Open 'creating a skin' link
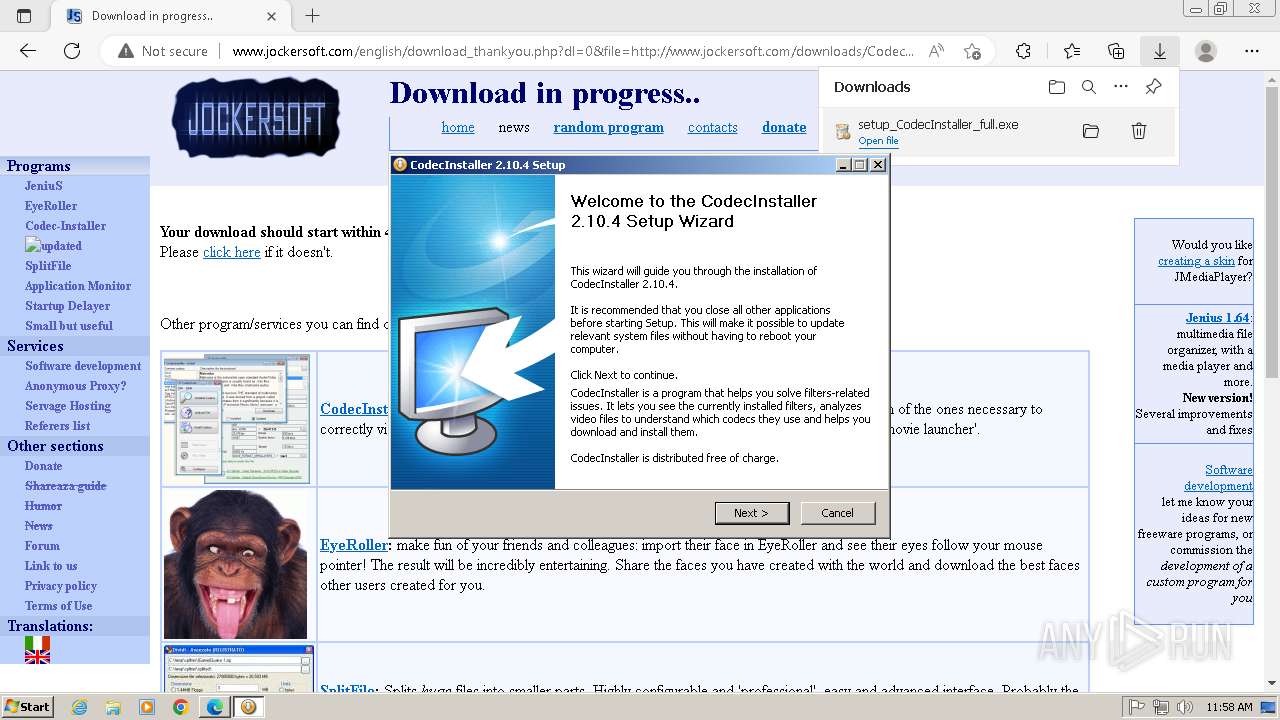1280x720 pixels. click(1196, 261)
